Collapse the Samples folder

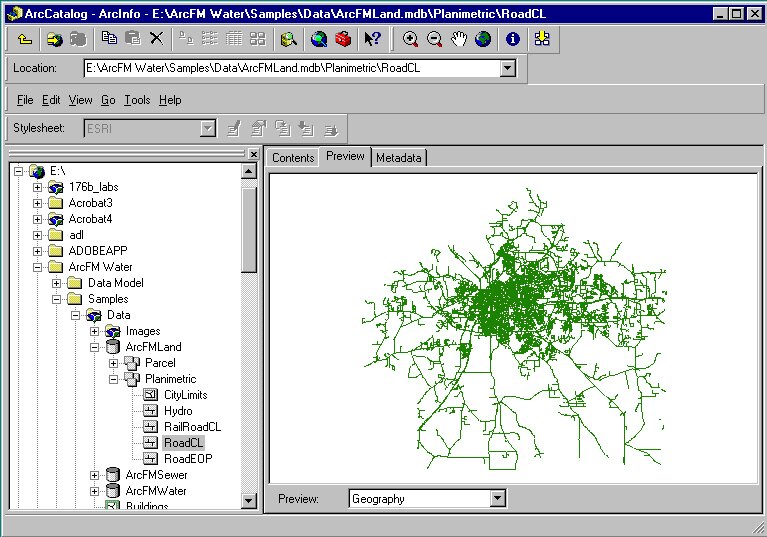tap(56, 299)
